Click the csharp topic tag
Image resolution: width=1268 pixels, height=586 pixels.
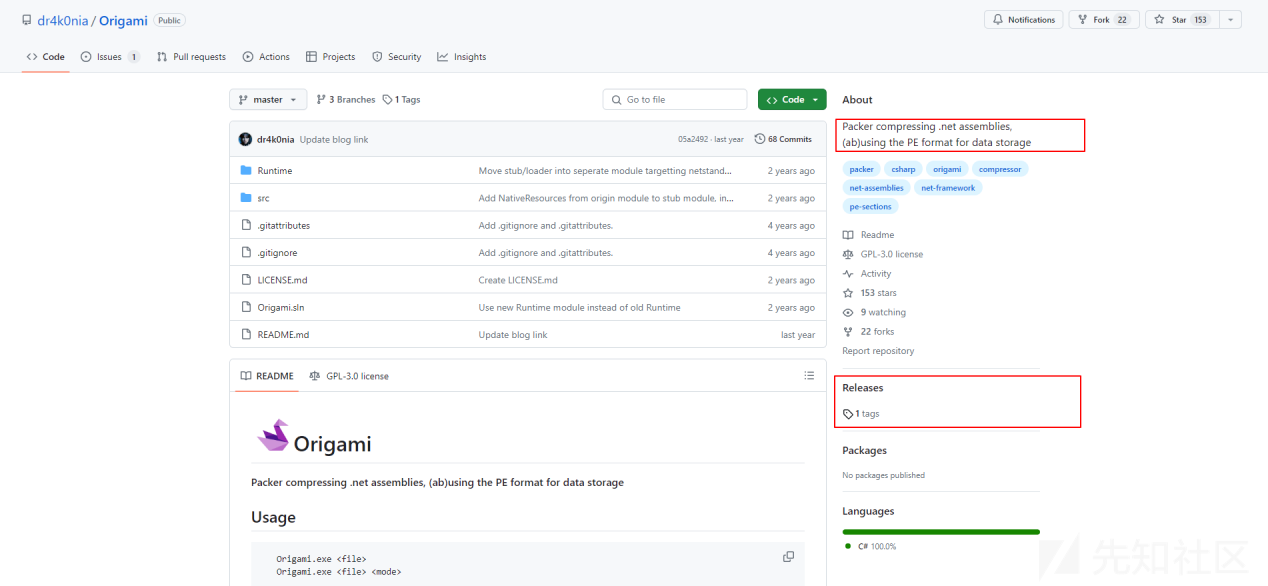click(x=903, y=169)
